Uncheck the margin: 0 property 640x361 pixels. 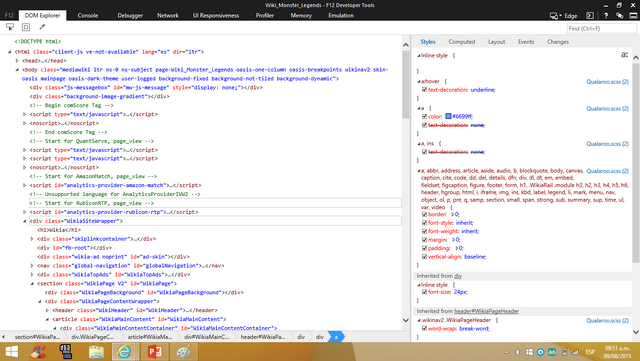point(424,240)
